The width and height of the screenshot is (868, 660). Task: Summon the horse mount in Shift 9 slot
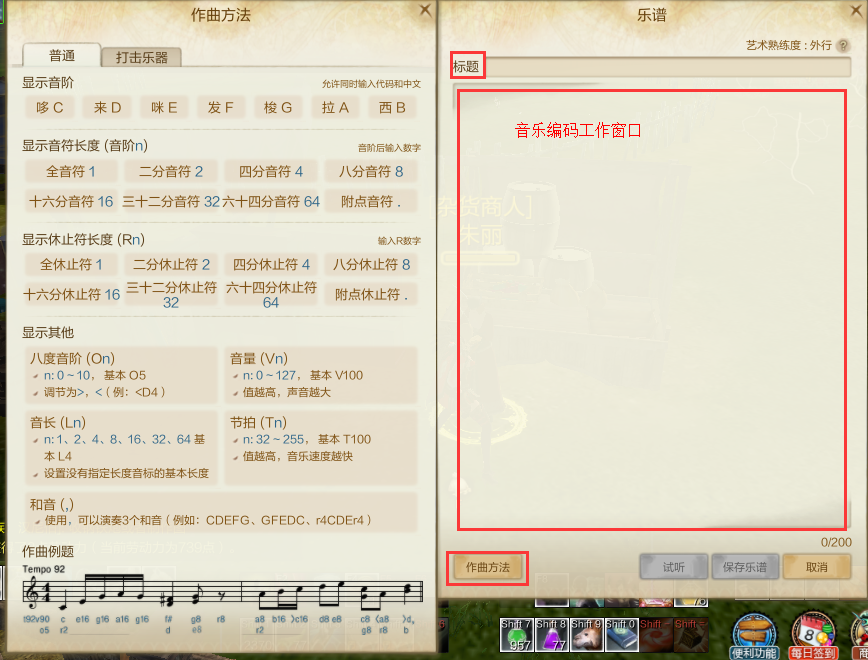587,635
